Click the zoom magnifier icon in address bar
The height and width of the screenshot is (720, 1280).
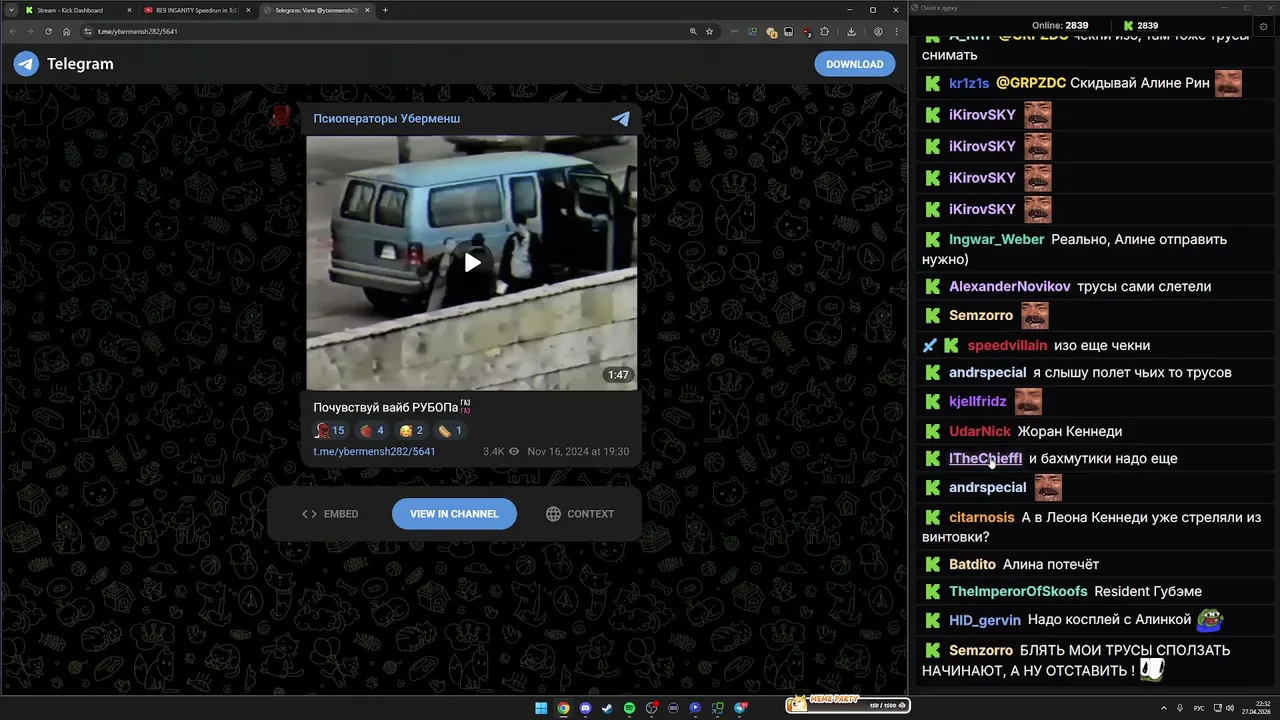coord(693,31)
